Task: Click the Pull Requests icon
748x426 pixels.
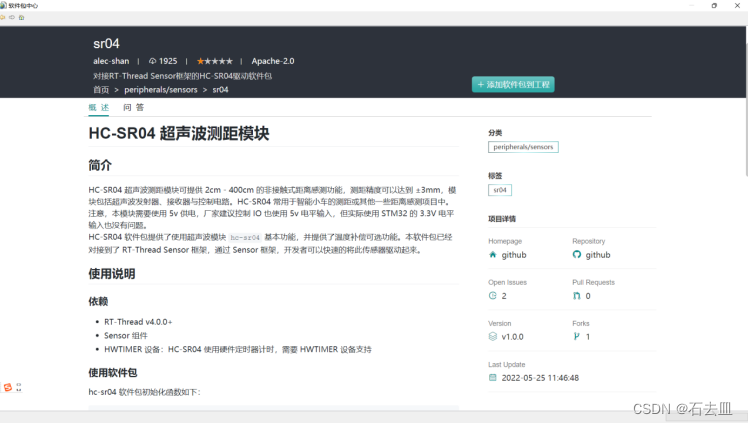Action: click(577, 296)
